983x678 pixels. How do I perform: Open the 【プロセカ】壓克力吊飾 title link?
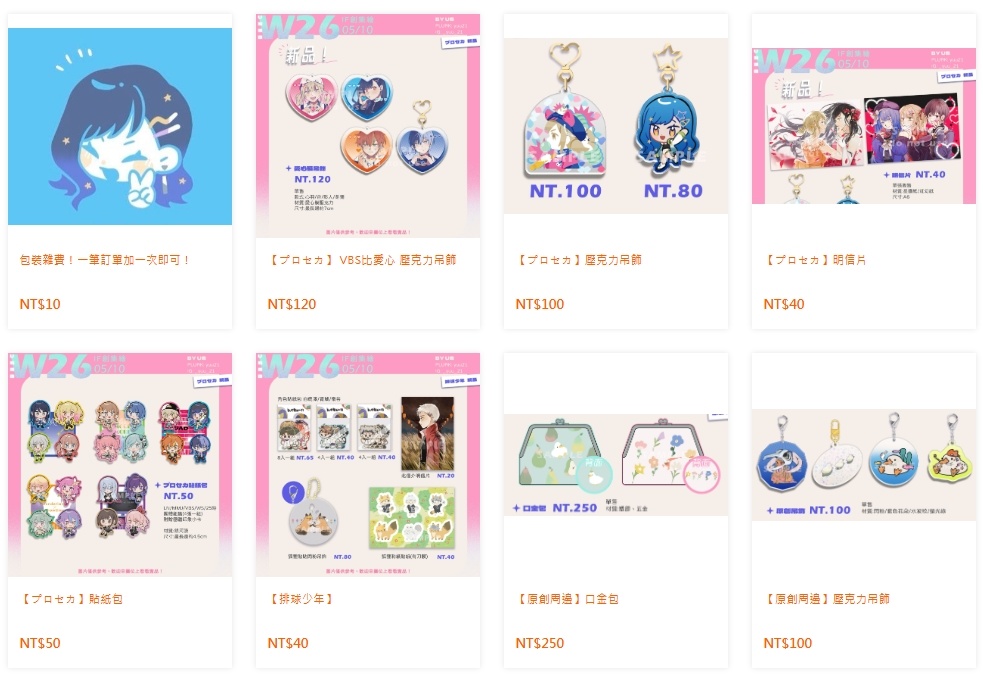coord(578,260)
